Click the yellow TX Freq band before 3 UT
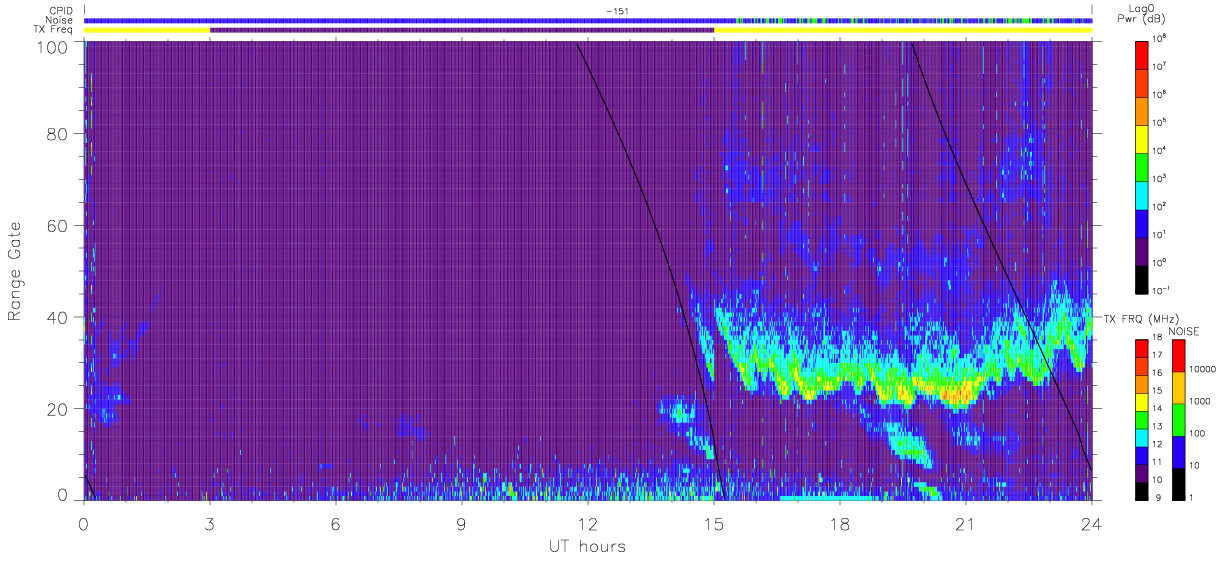This screenshot has width=1228, height=567. point(147,30)
